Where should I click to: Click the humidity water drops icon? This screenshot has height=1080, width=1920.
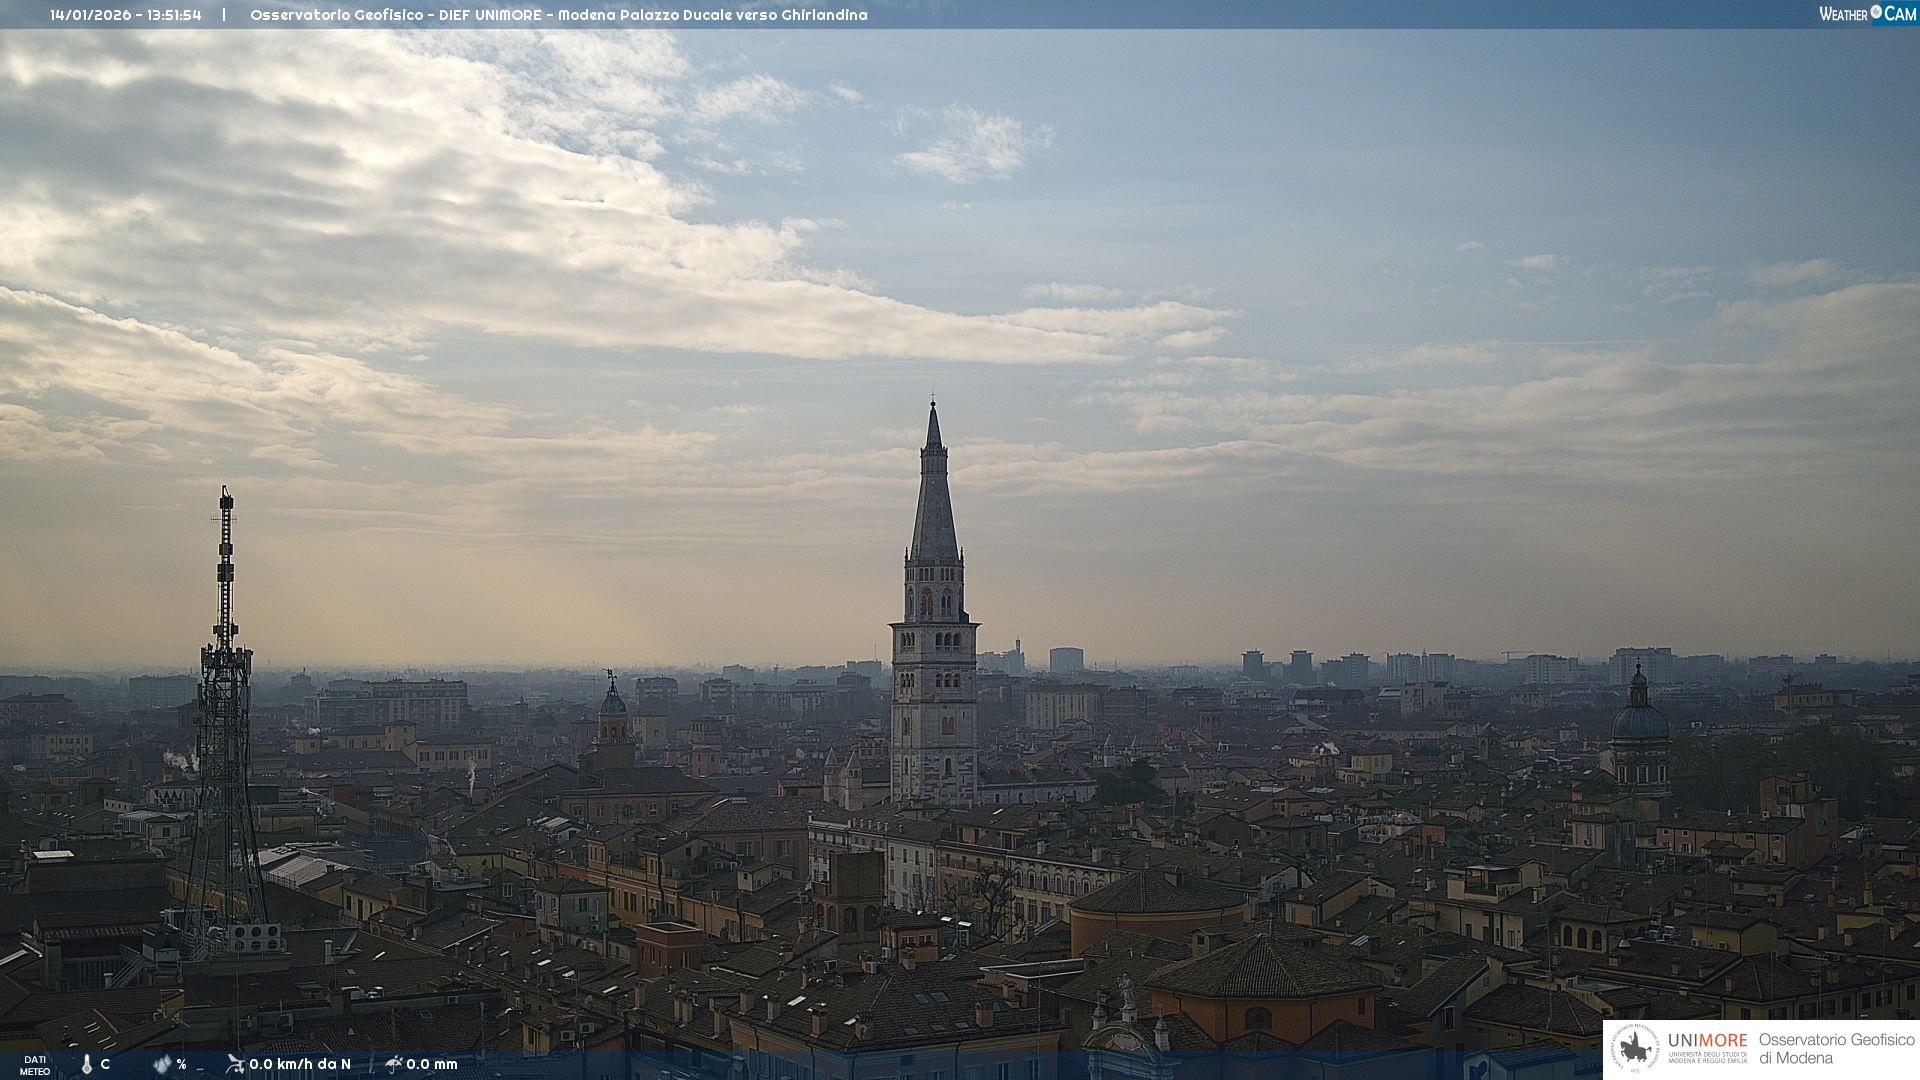(162, 1064)
